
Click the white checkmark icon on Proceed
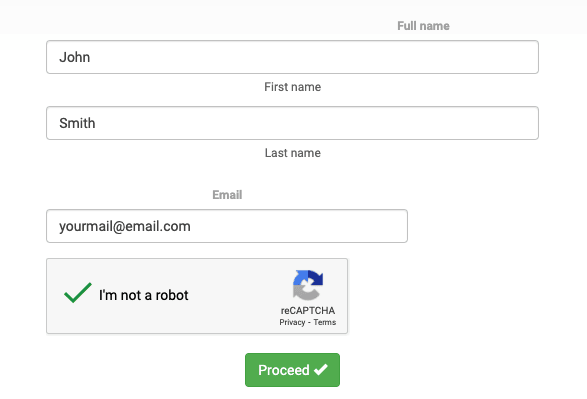tap(321, 369)
